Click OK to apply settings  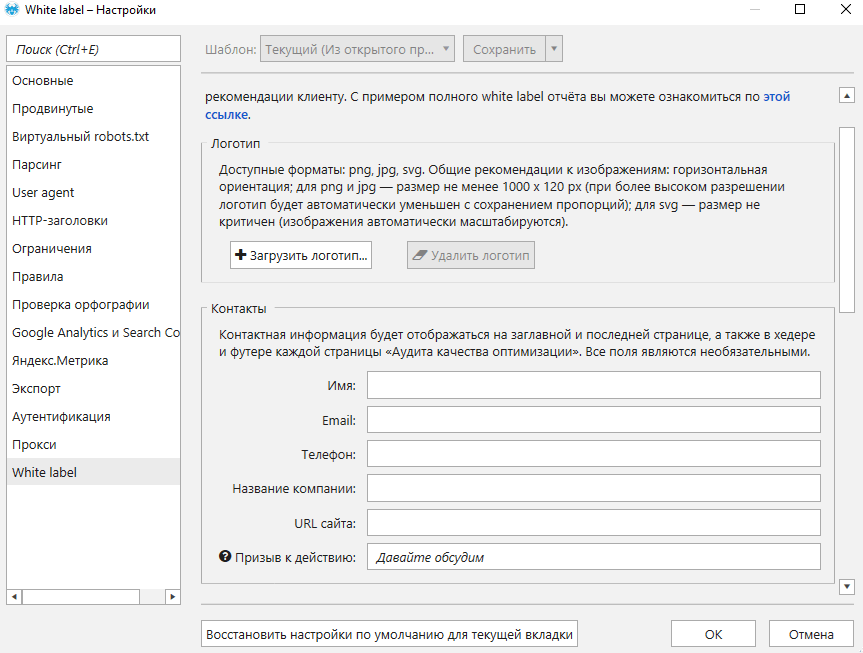[713, 634]
